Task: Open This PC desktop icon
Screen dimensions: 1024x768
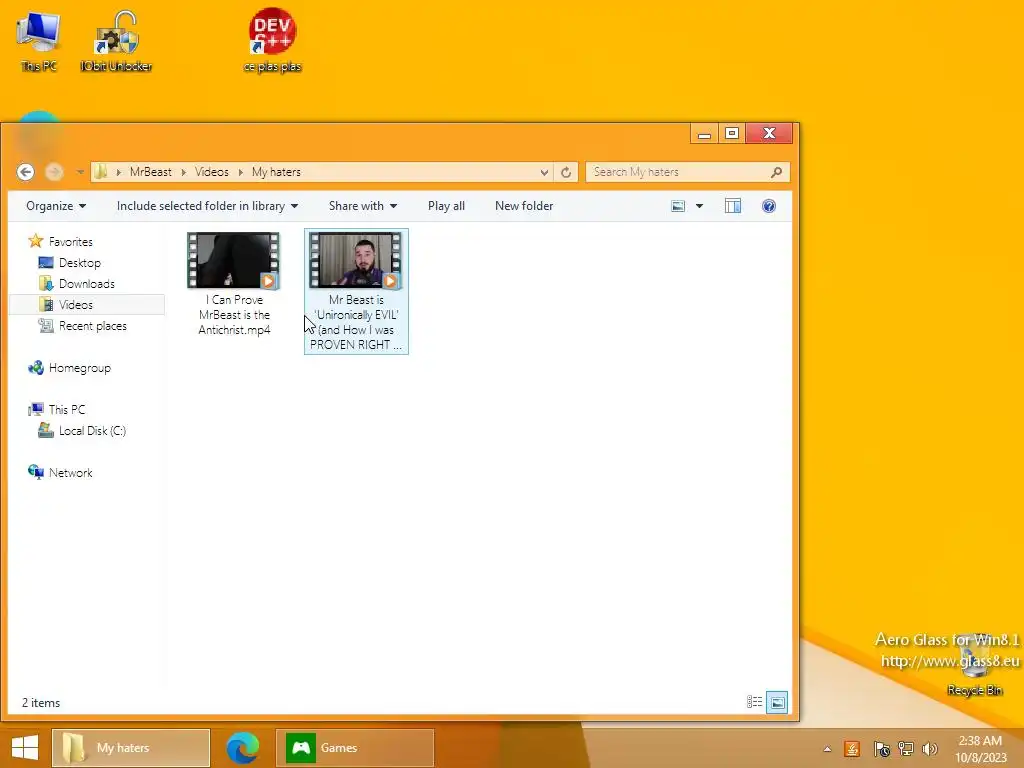Action: (39, 39)
